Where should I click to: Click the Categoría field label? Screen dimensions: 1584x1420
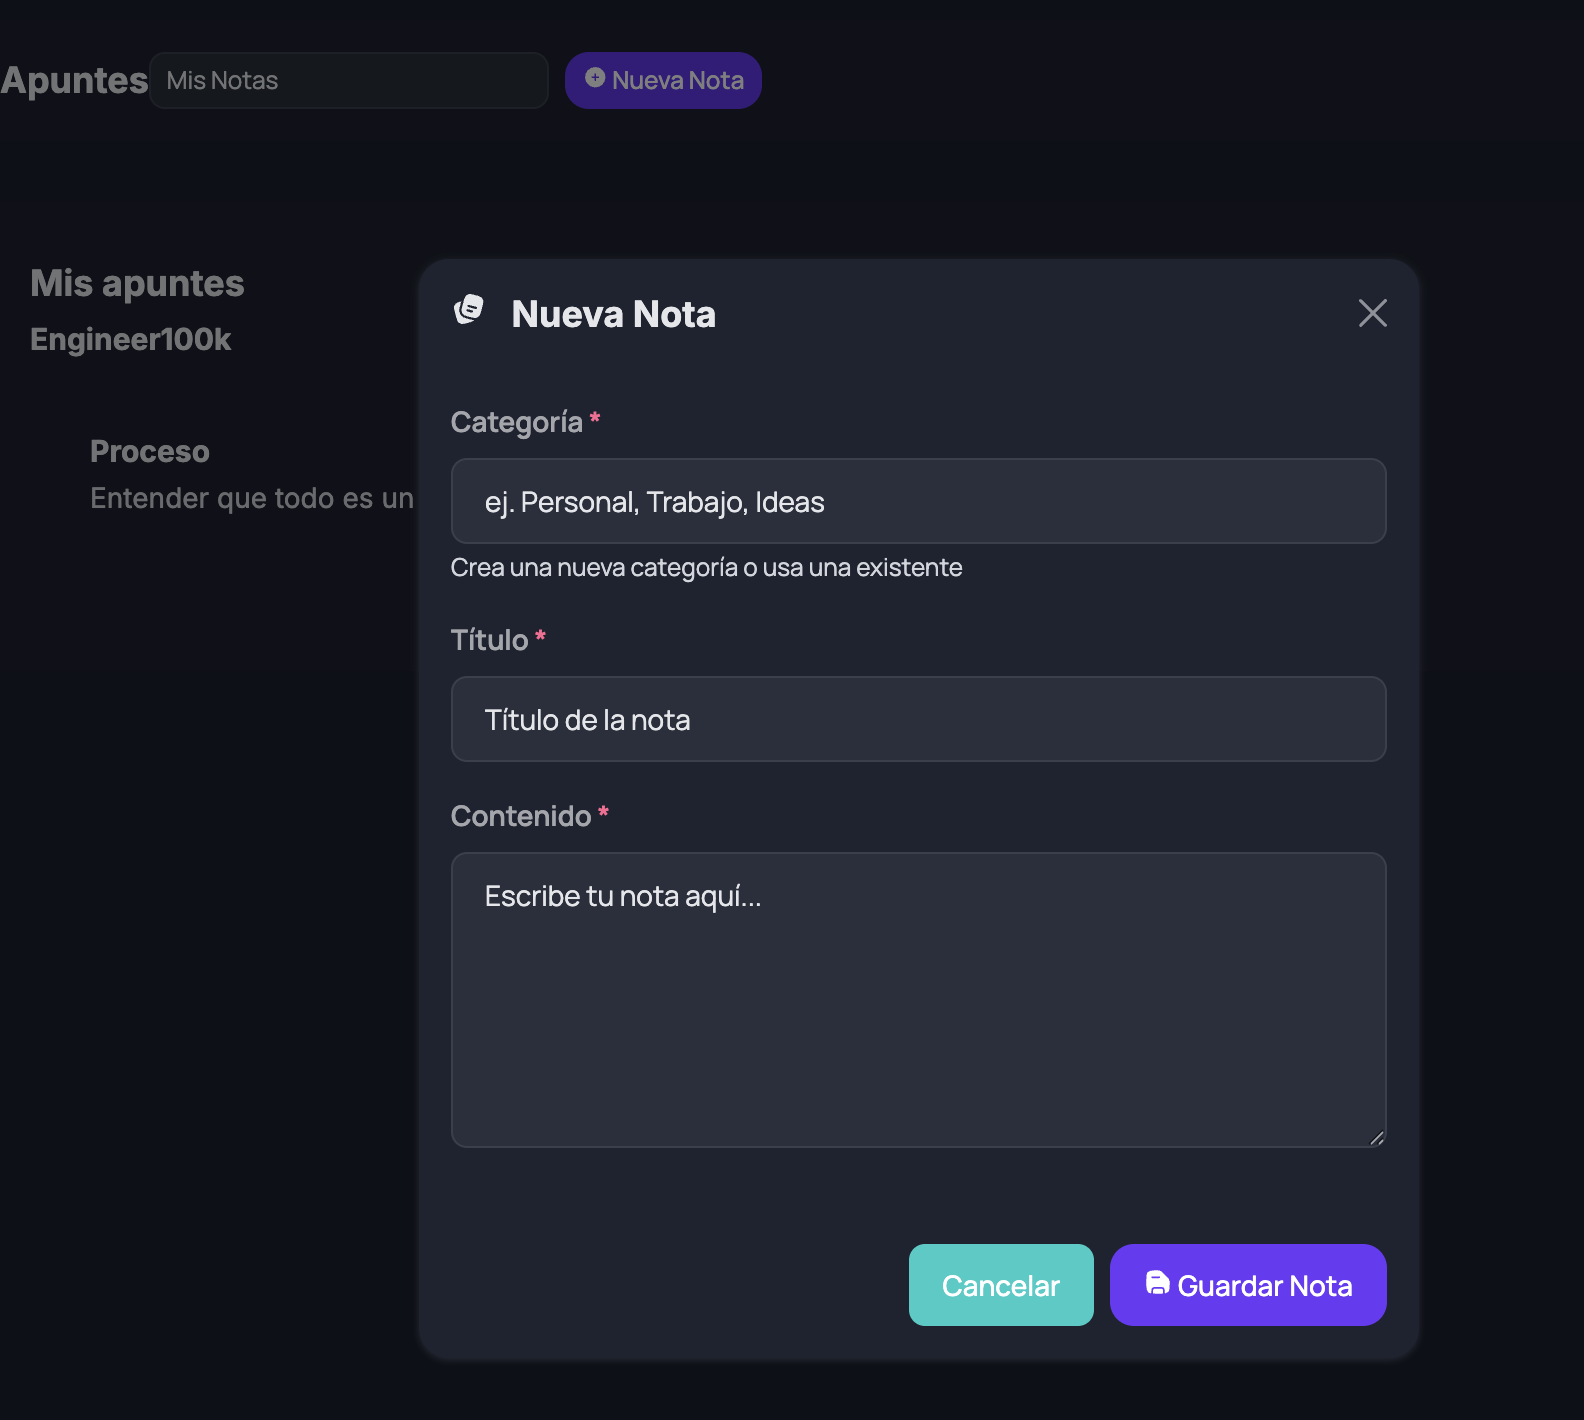tap(516, 422)
